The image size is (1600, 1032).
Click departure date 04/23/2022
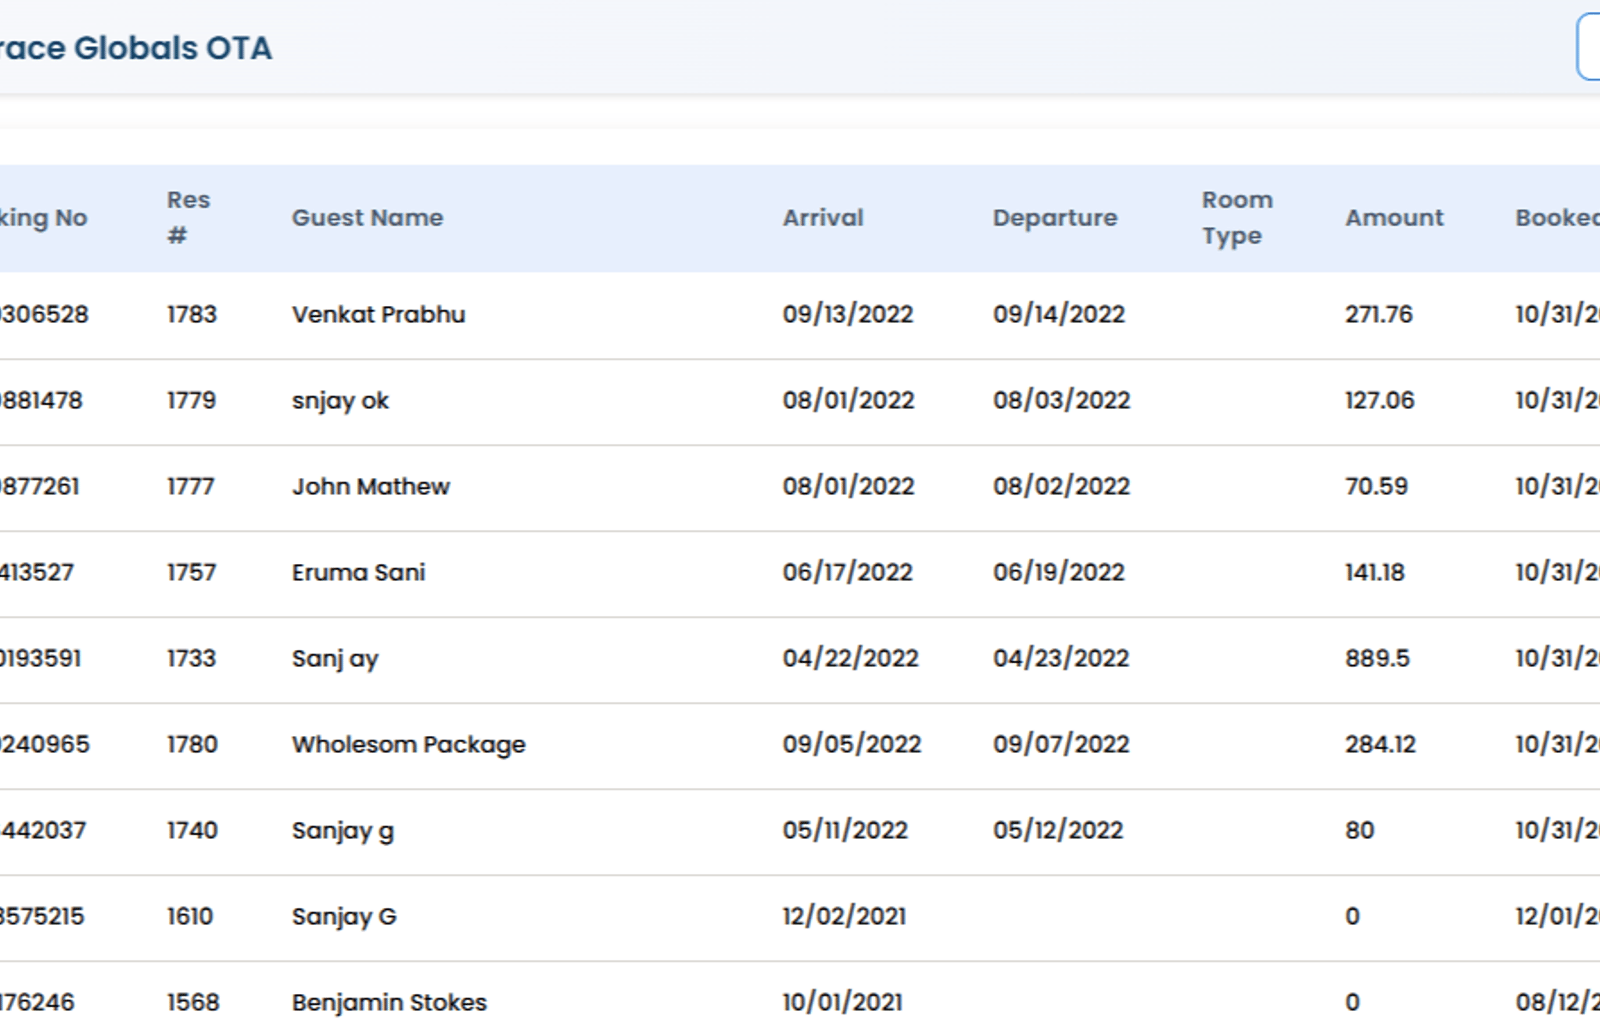pyautogui.click(x=1061, y=658)
